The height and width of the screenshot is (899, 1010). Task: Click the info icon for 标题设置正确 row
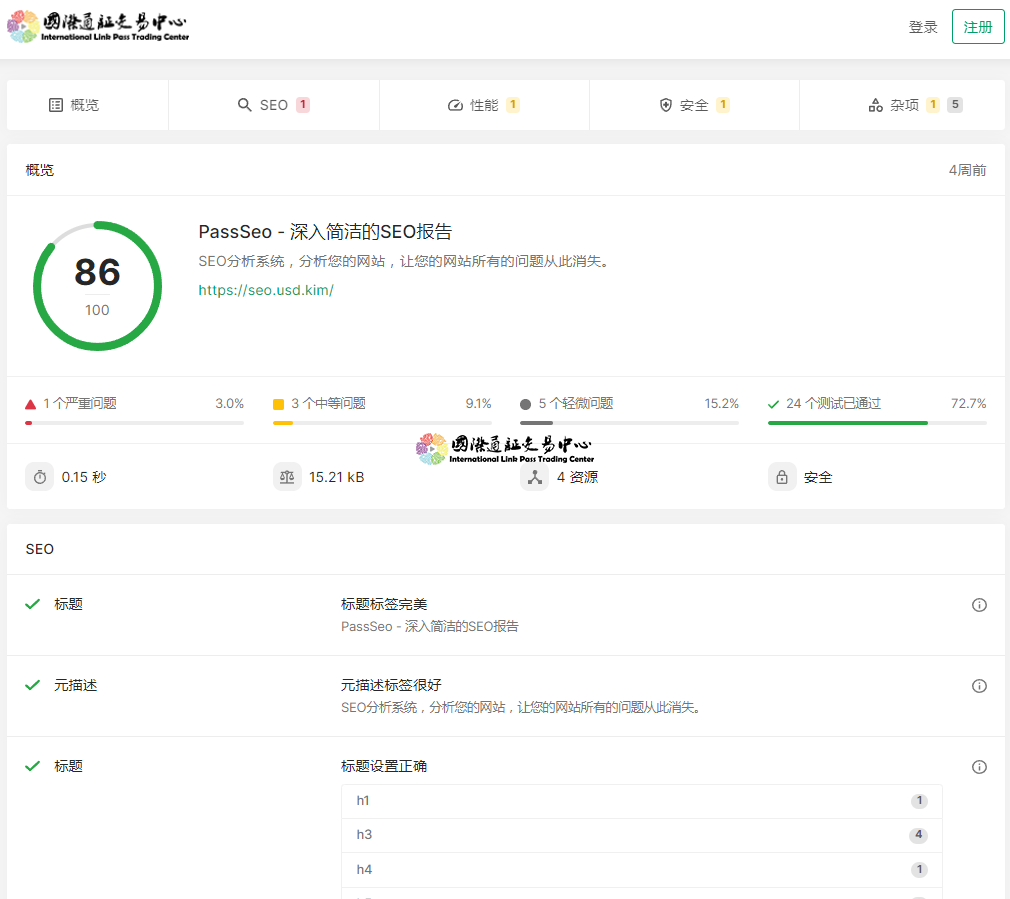tap(979, 767)
